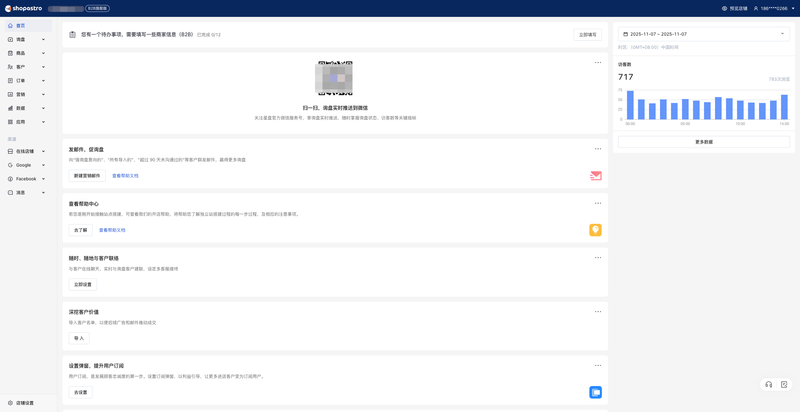Click the 营销 sidebar icon
Viewport: 800px width, 412px height.
point(11,94)
